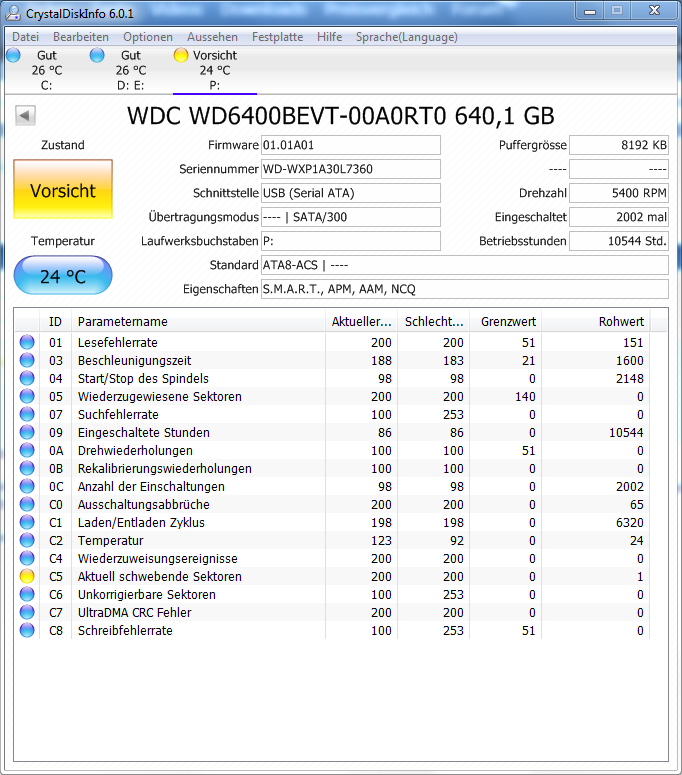The height and width of the screenshot is (775, 682).
Task: Click status orb of Lesefehlerrate row
Action: click(x=27, y=342)
